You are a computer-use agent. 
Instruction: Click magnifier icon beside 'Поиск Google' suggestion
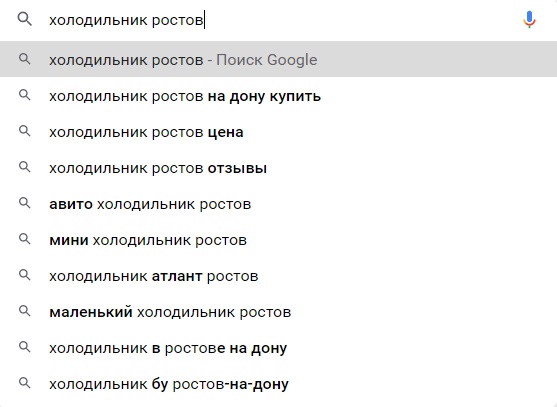click(x=25, y=59)
